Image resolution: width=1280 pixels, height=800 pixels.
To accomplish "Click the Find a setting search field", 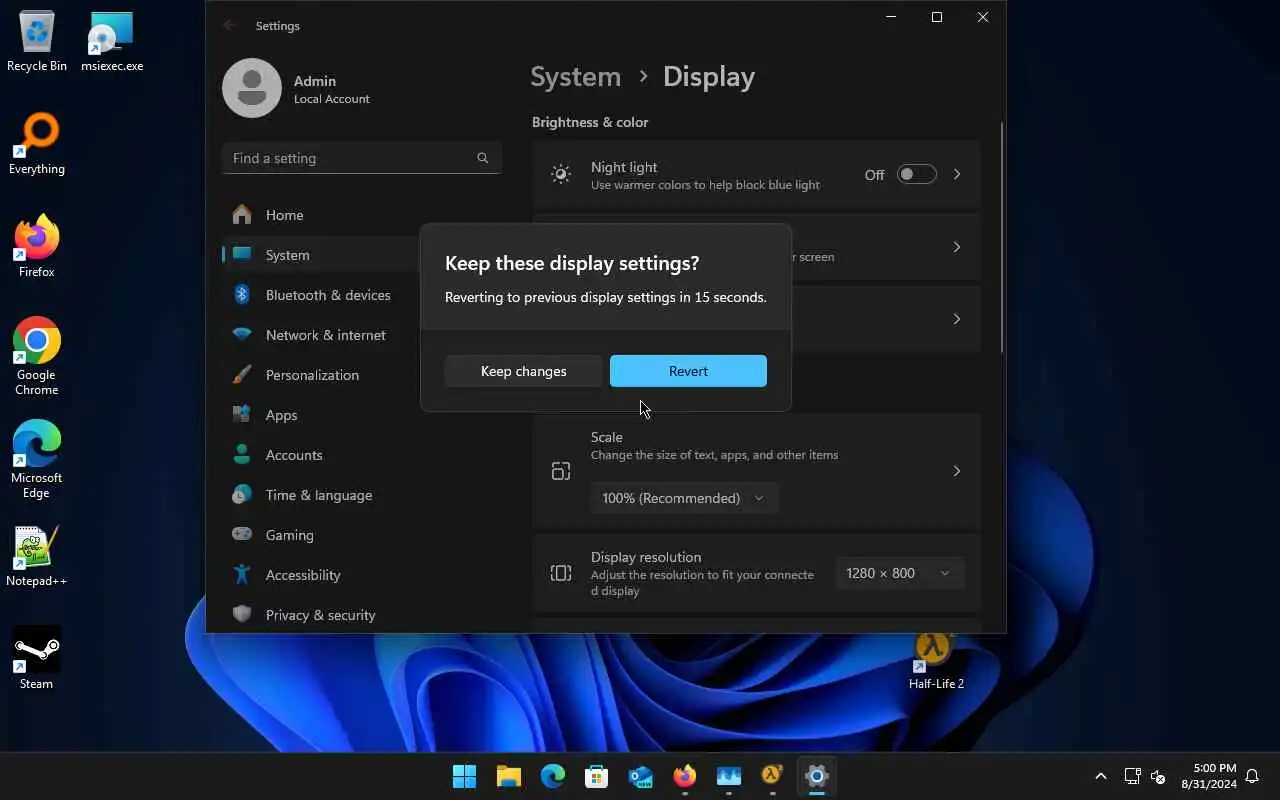I will [362, 158].
